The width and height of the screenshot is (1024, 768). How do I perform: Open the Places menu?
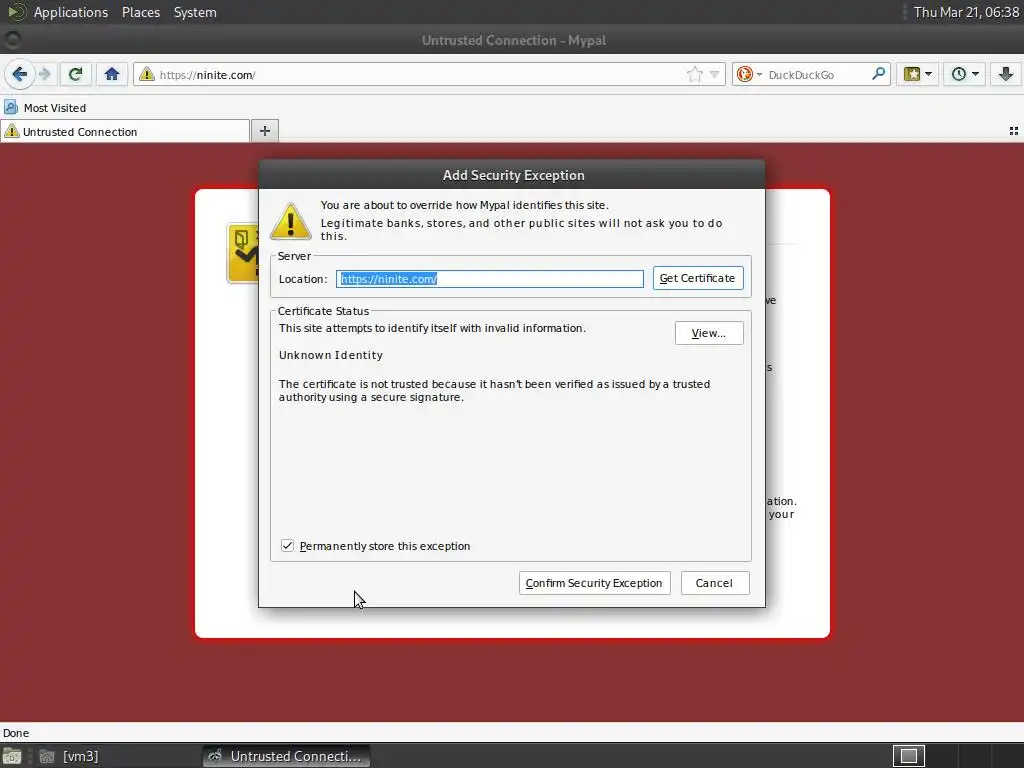click(x=141, y=12)
